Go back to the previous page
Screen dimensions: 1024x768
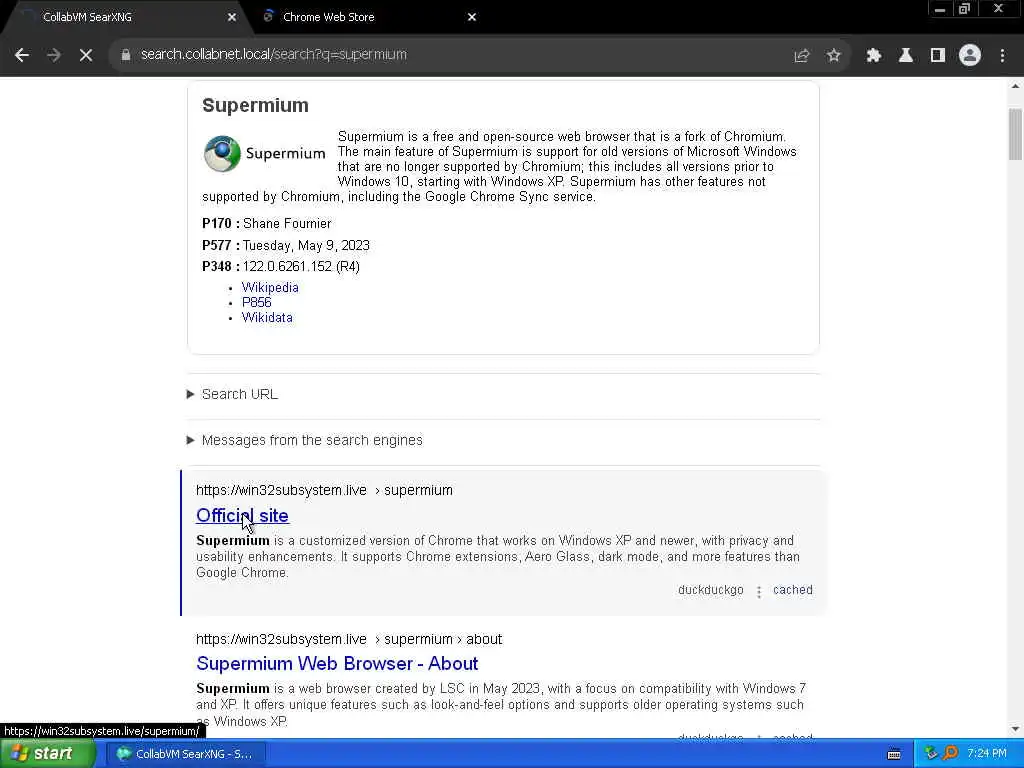point(22,55)
